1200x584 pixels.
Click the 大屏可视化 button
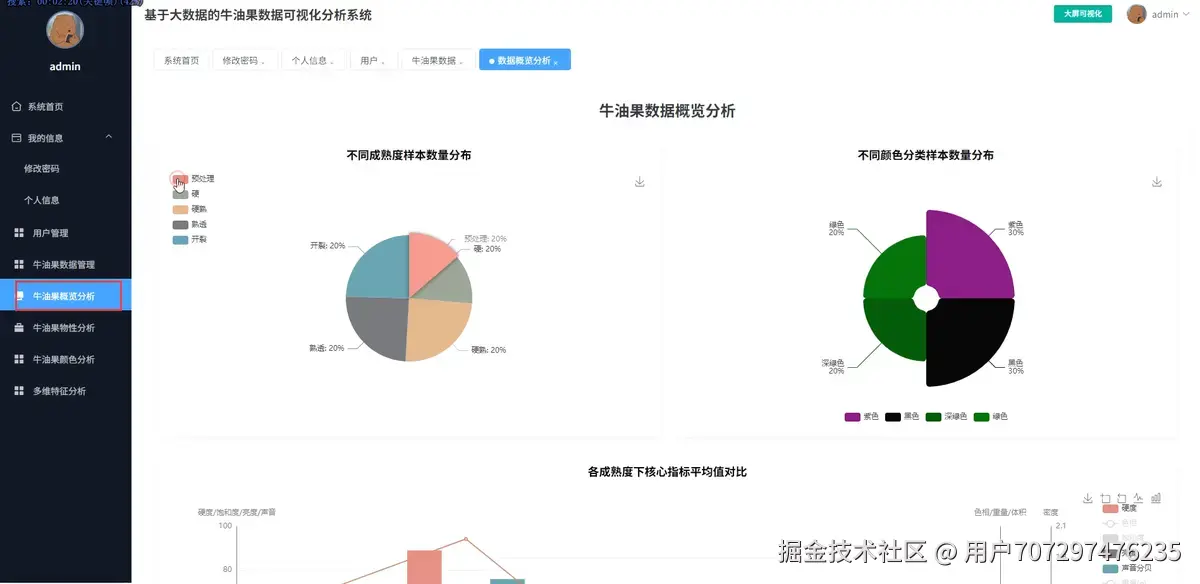[1082, 14]
